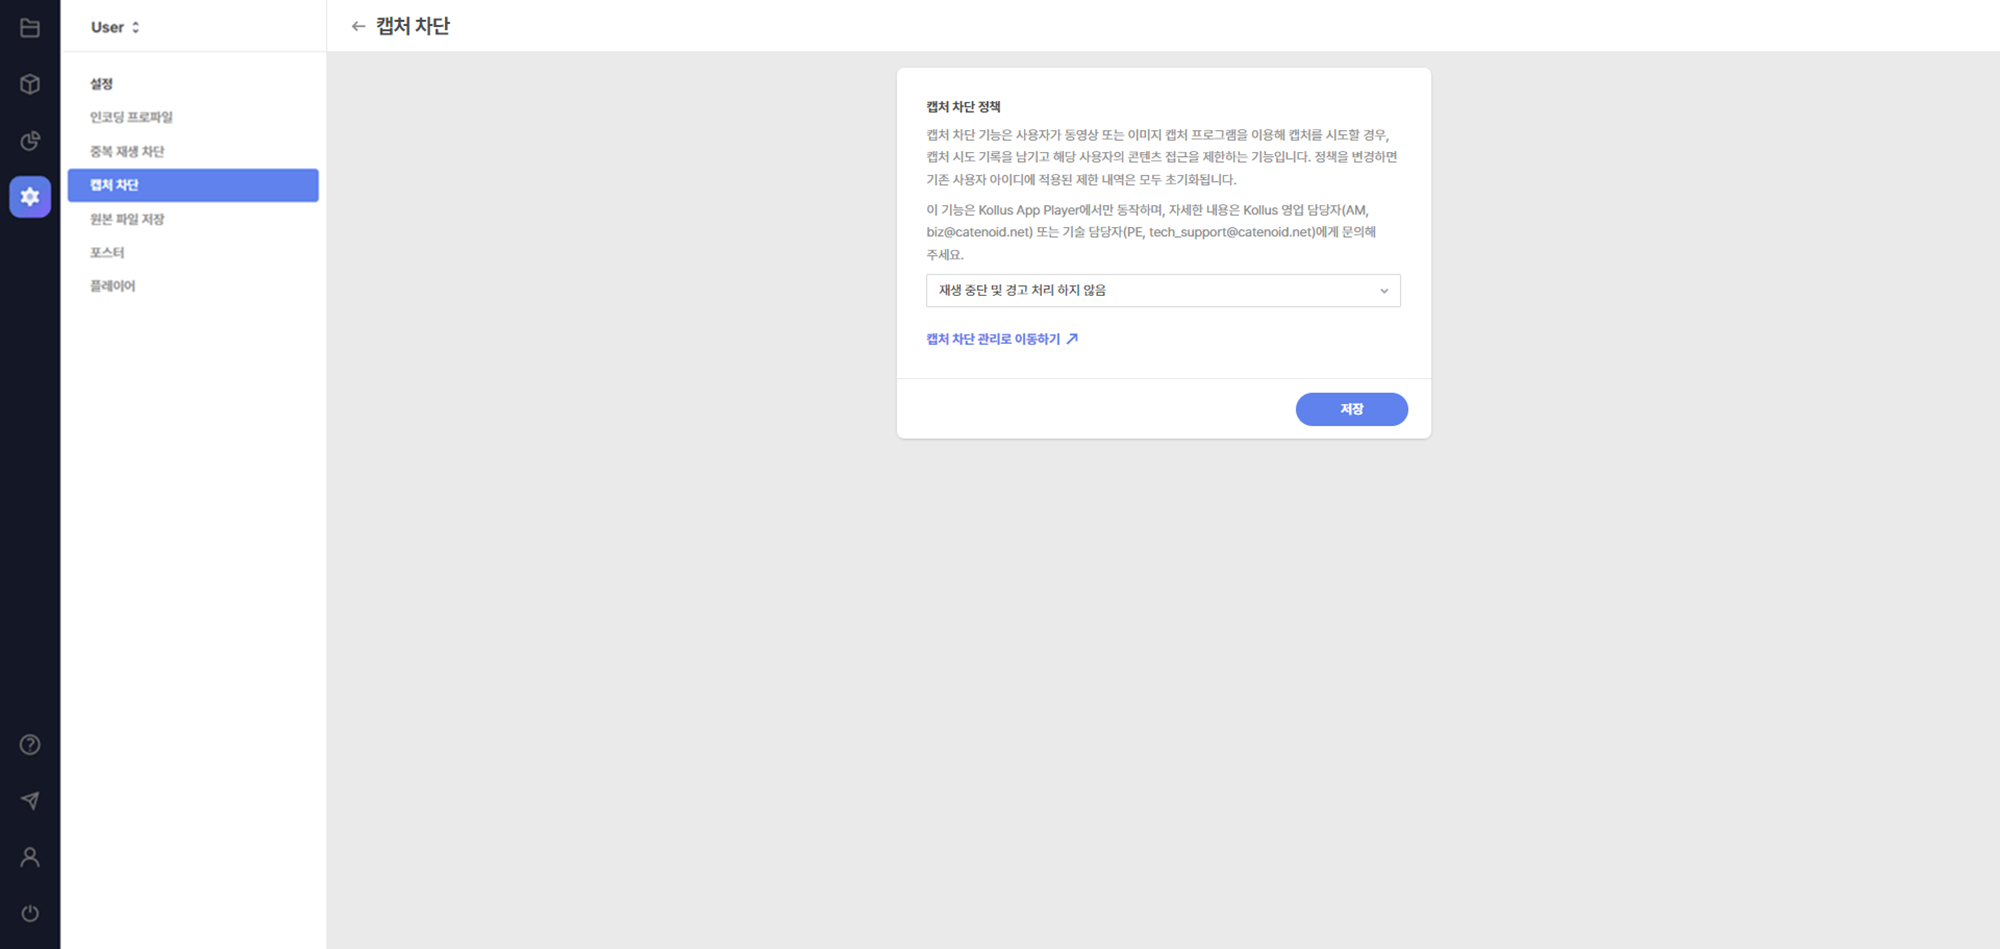
Task: Open the help question mark icon
Action: pyautogui.click(x=30, y=745)
